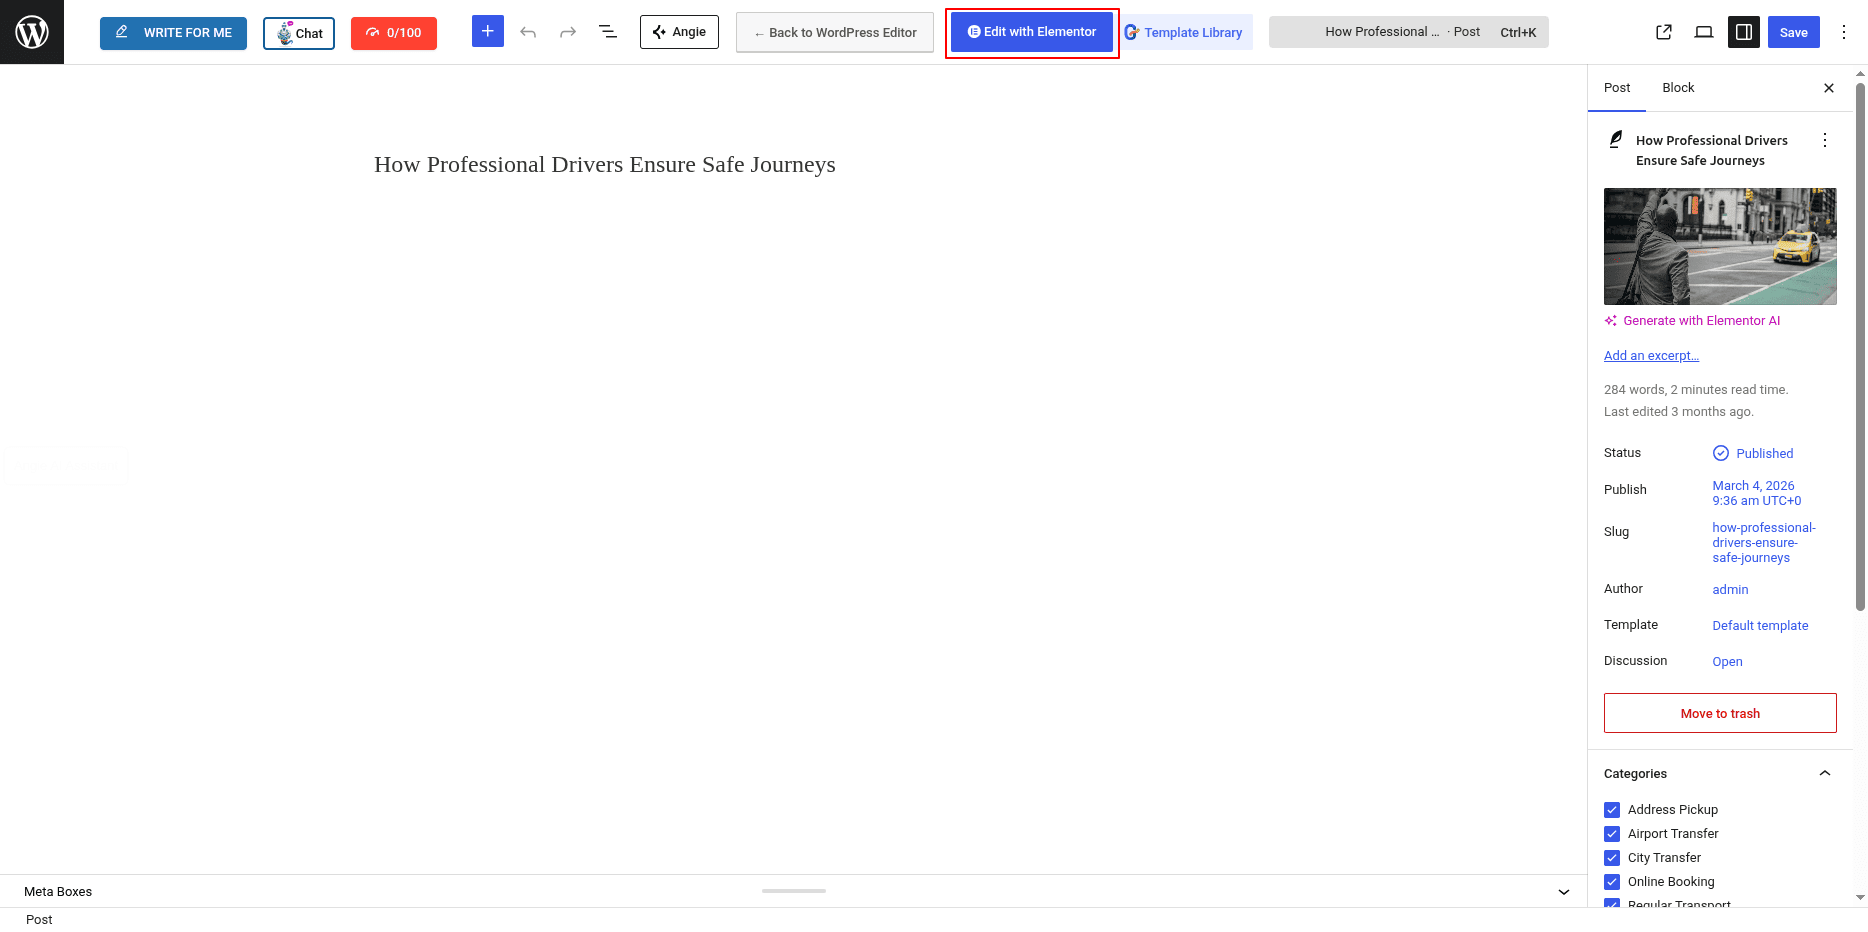Toggle the settings sidebar panel
The image size is (1868, 932).
tap(1744, 32)
